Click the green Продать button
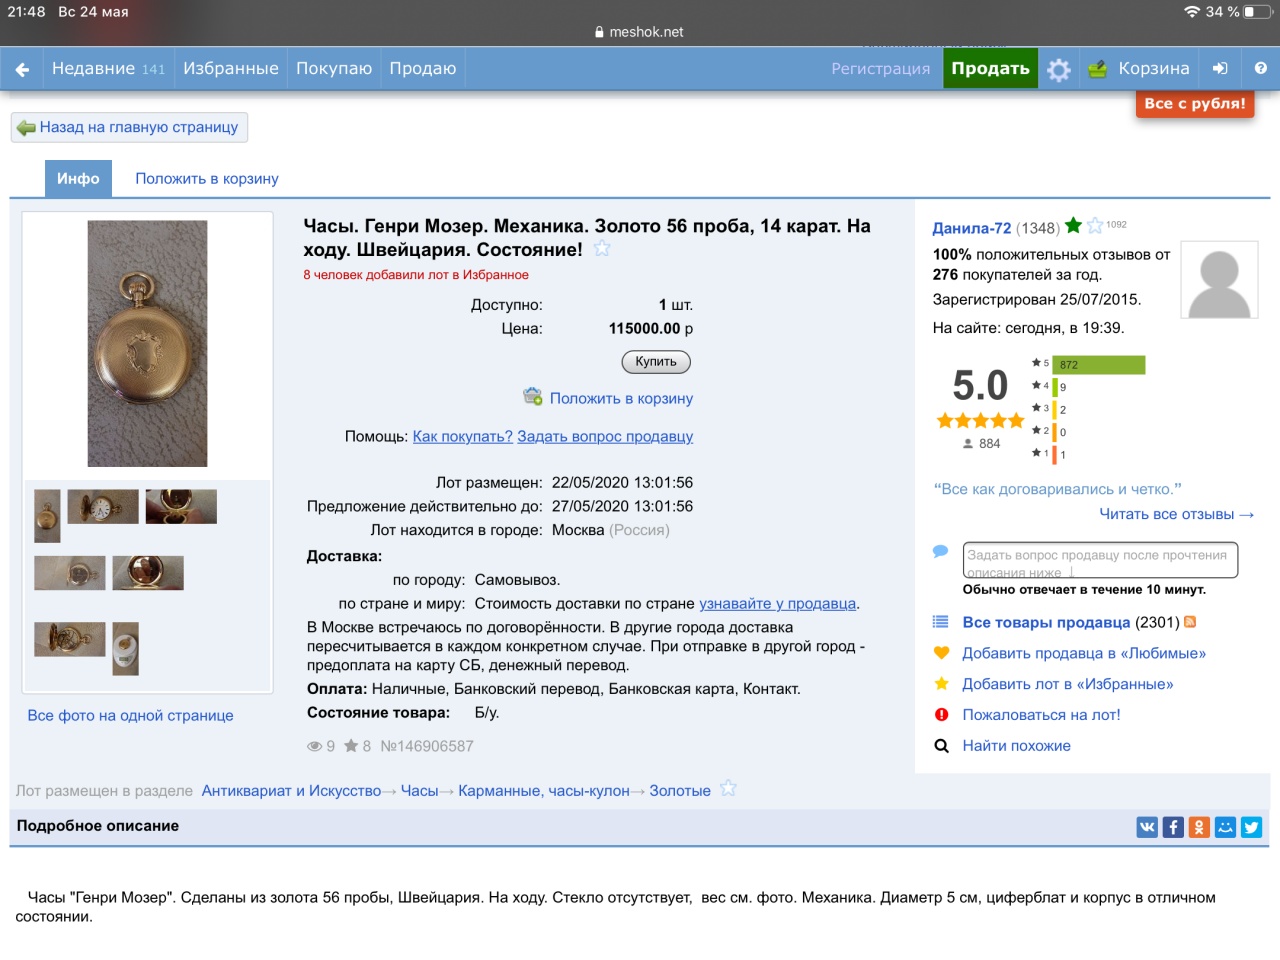The width and height of the screenshot is (1280, 960). 990,69
